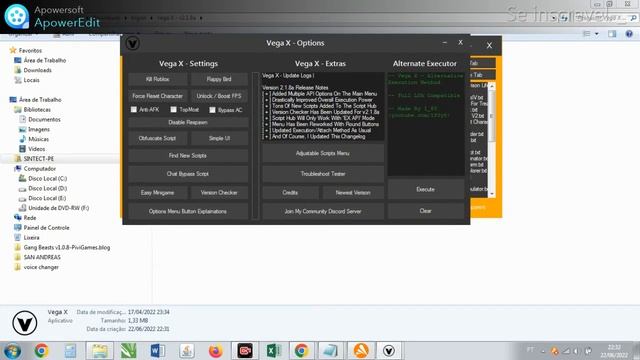
Task: Join My Community Discord Server
Action: click(x=323, y=211)
